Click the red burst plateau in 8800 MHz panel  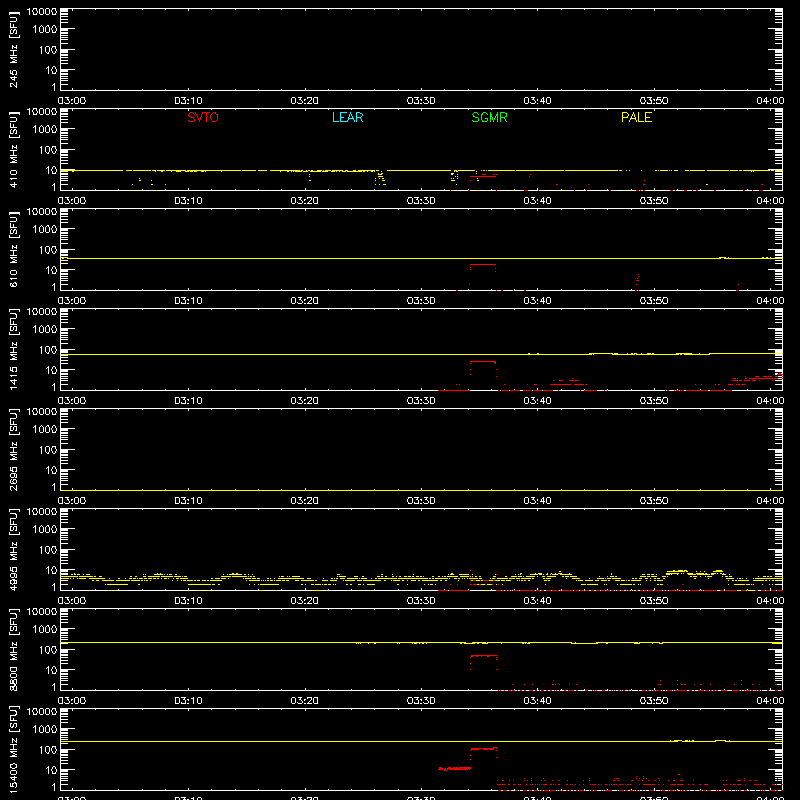[483, 656]
